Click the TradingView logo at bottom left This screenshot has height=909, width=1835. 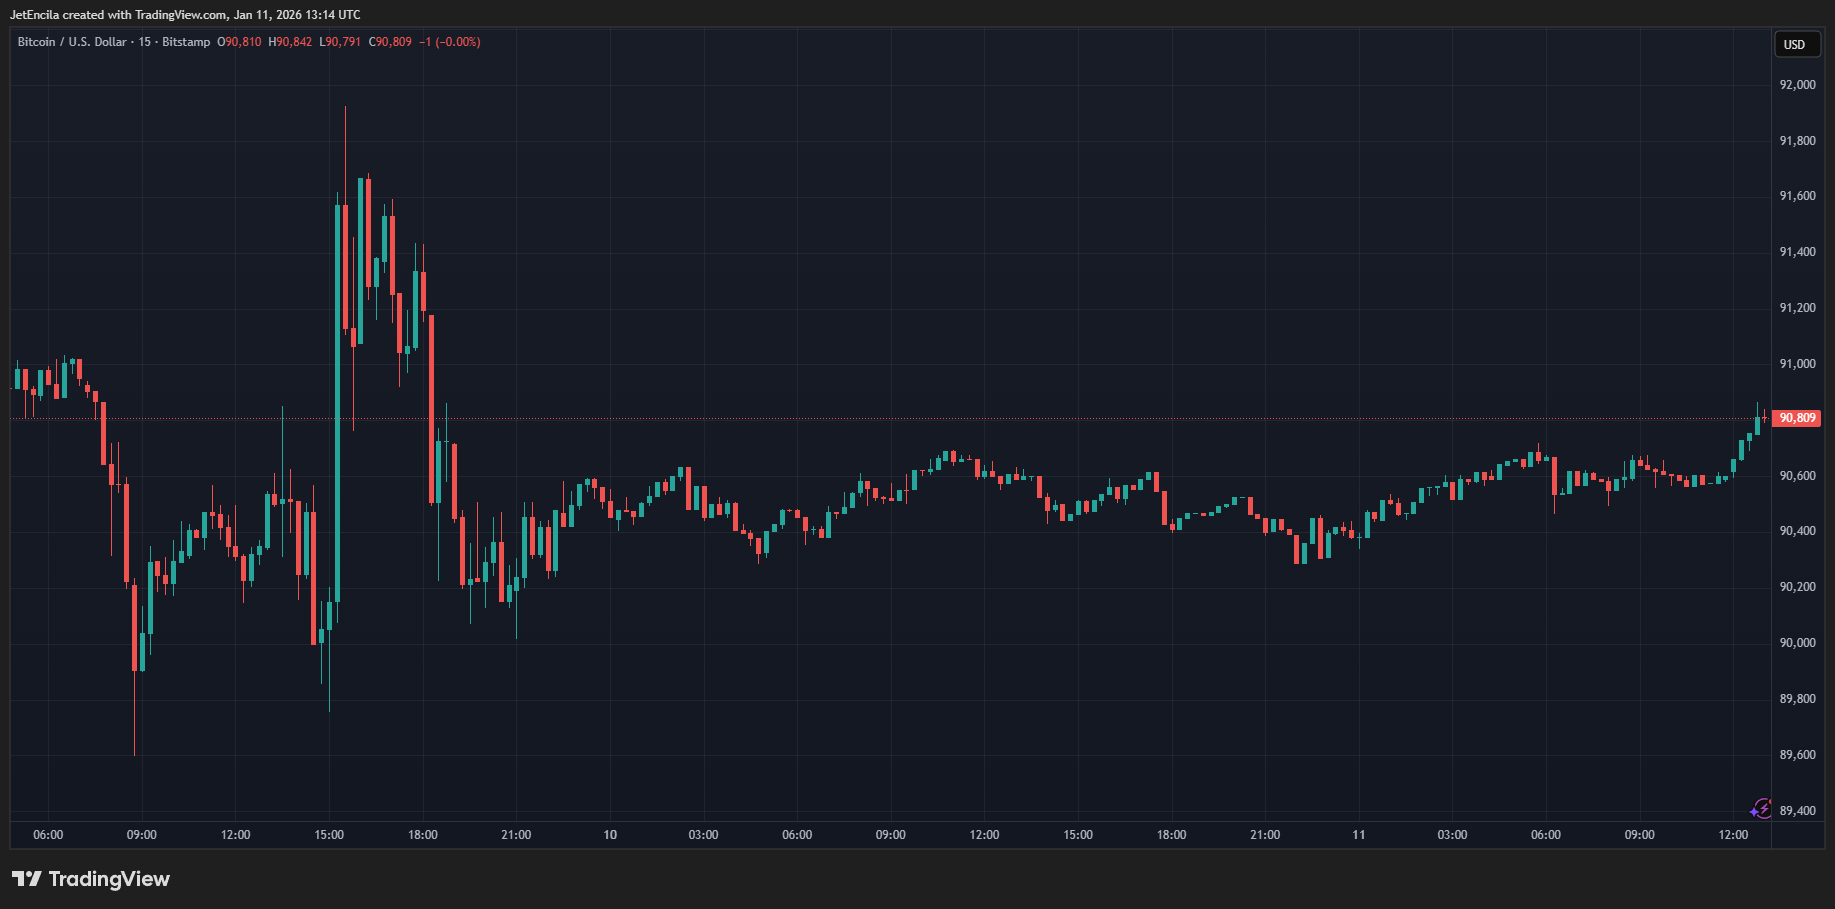pos(91,879)
